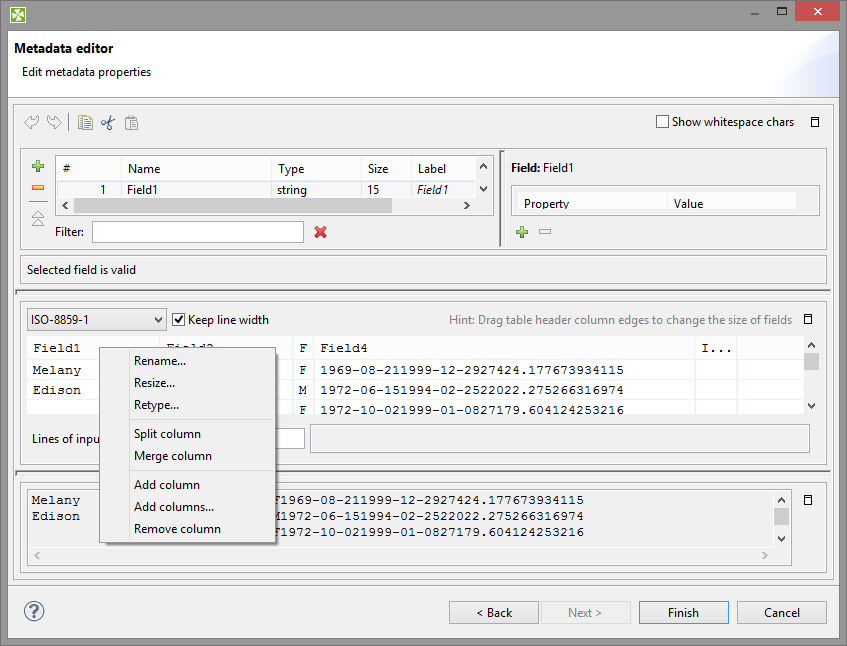Screen dimensions: 847x646
Task: Enable Show whitespace chars checkbox
Action: [662, 122]
